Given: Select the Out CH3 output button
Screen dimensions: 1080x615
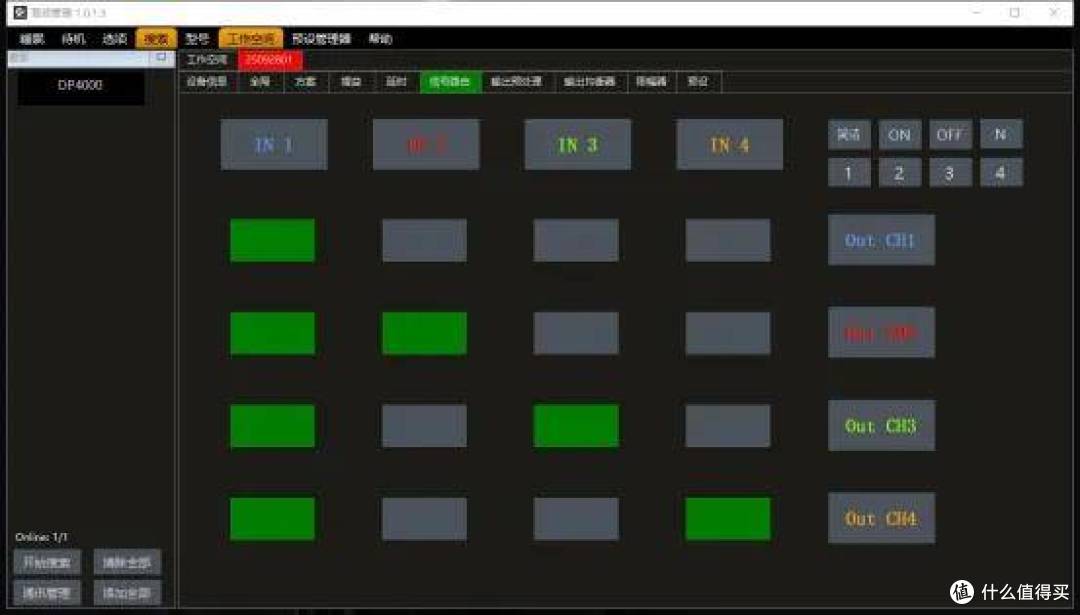Looking at the screenshot, I should pyautogui.click(x=881, y=426).
